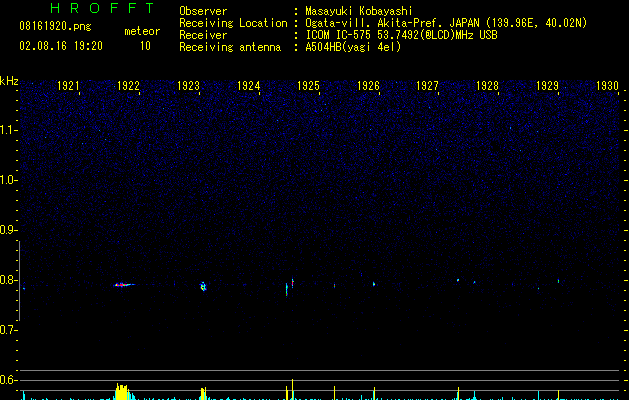Image resolution: width=629 pixels, height=400 pixels.
Task: Click the observer name Masayuki Kobayashi
Action: click(359, 11)
